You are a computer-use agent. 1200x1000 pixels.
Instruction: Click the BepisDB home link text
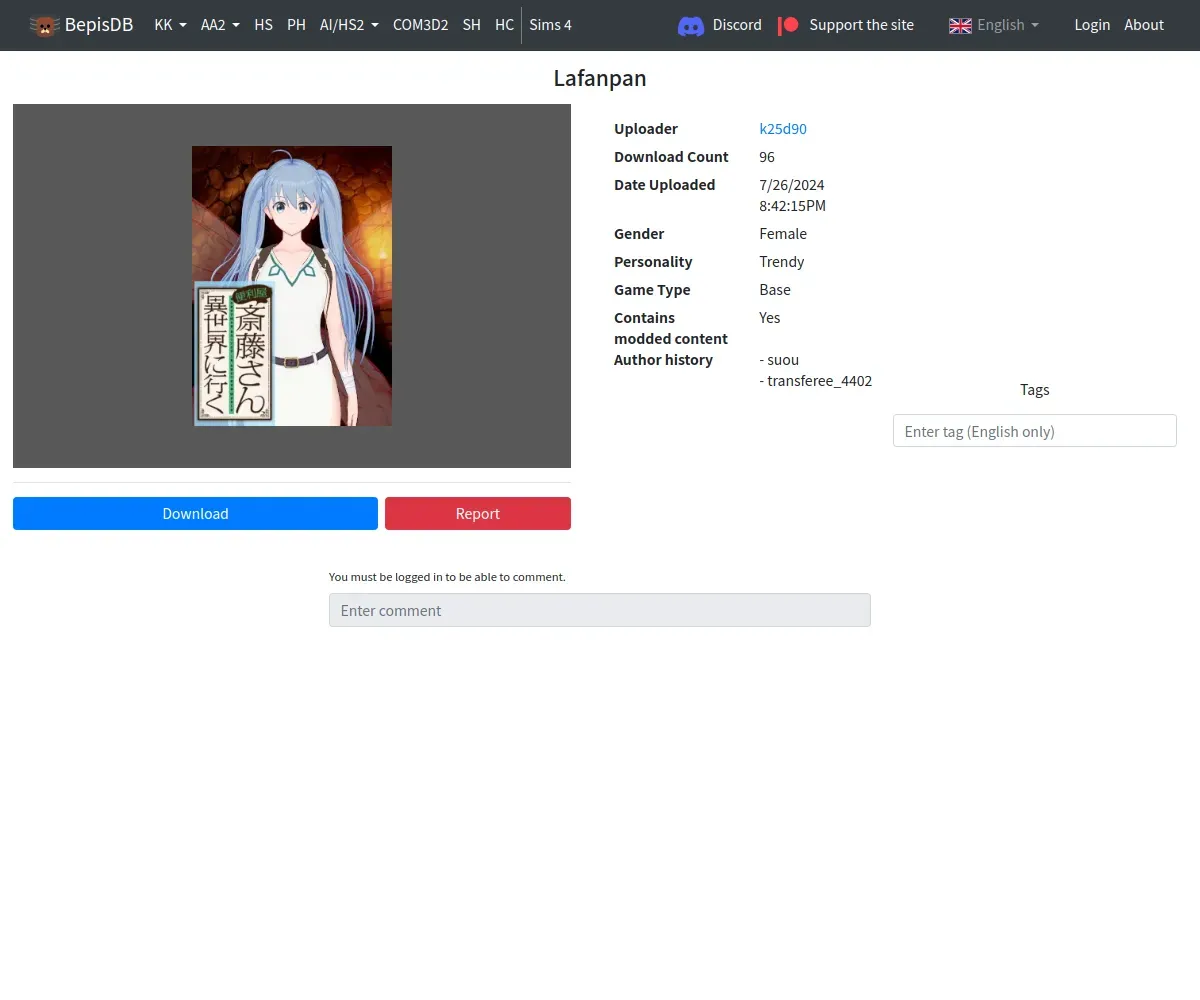pyautogui.click(x=99, y=25)
